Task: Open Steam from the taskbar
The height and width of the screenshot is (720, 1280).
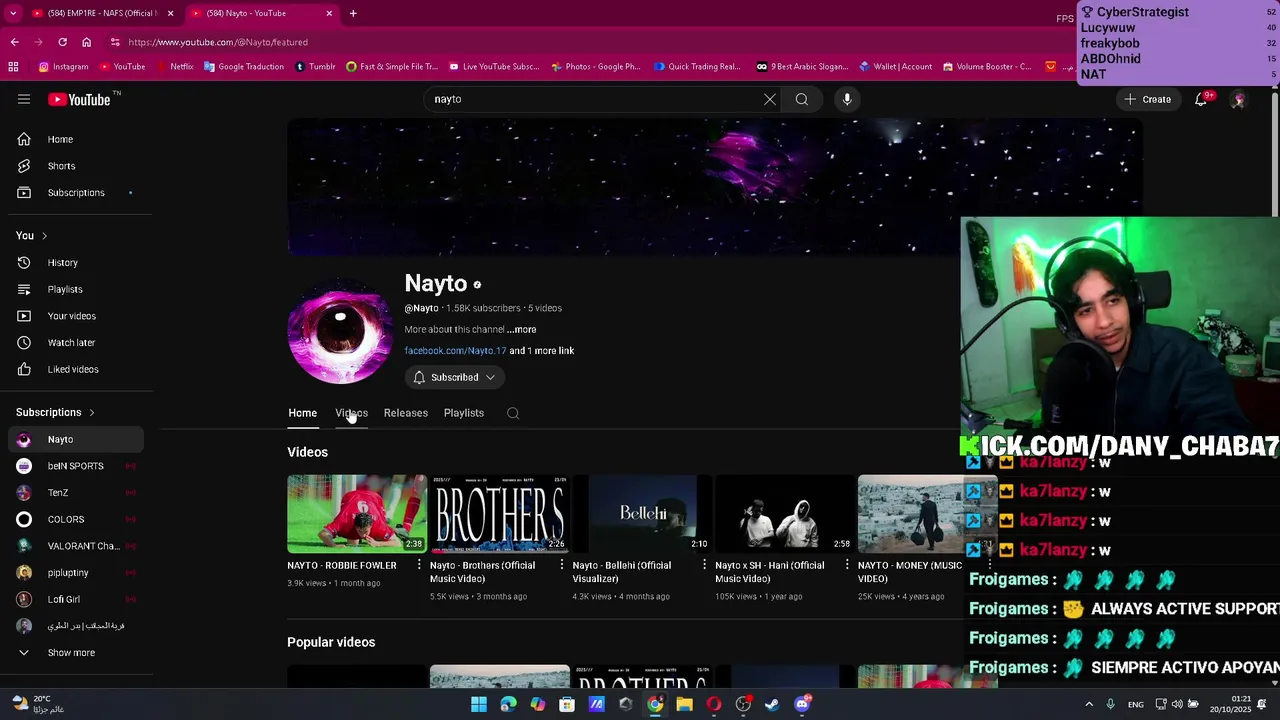Action: [772, 704]
